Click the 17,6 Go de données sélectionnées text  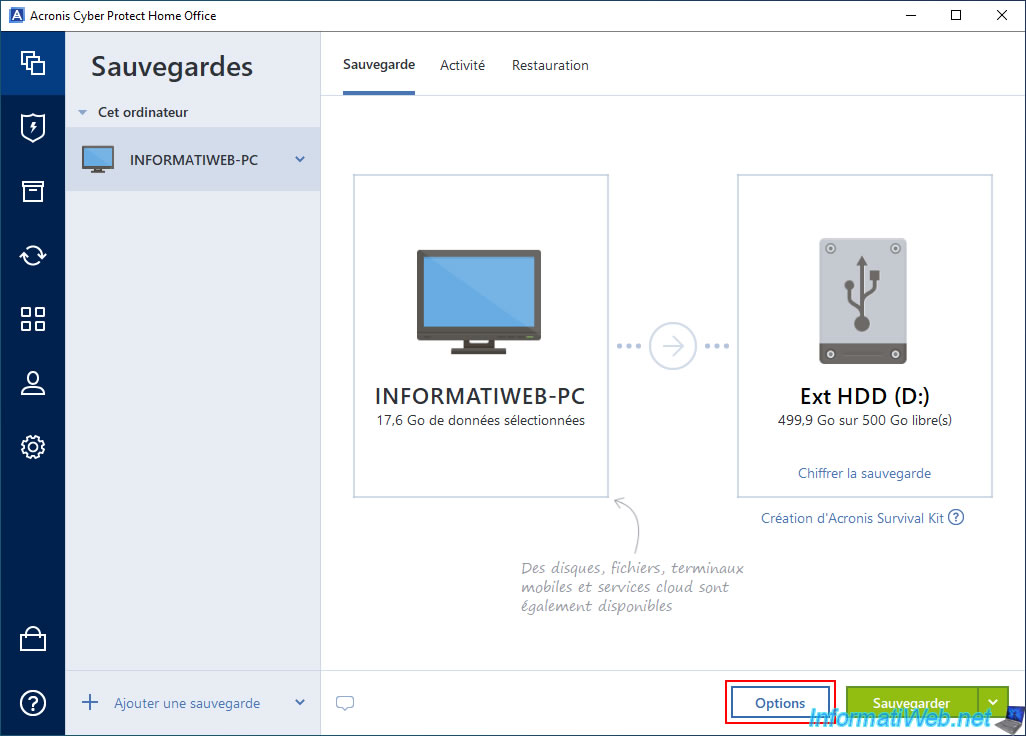[480, 420]
